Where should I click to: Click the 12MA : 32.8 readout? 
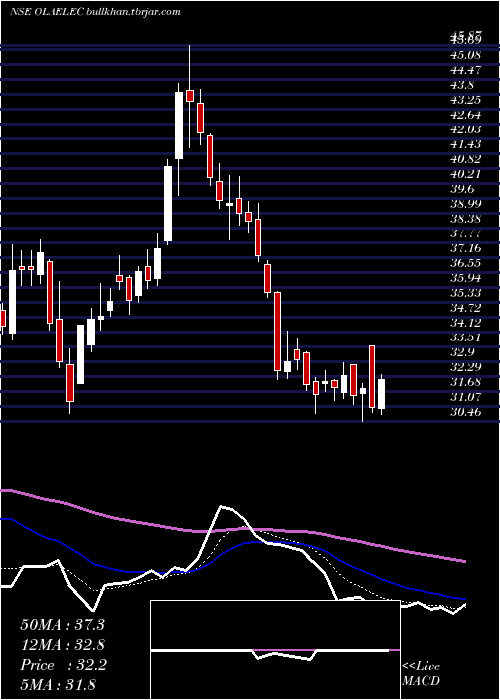click(x=63, y=645)
